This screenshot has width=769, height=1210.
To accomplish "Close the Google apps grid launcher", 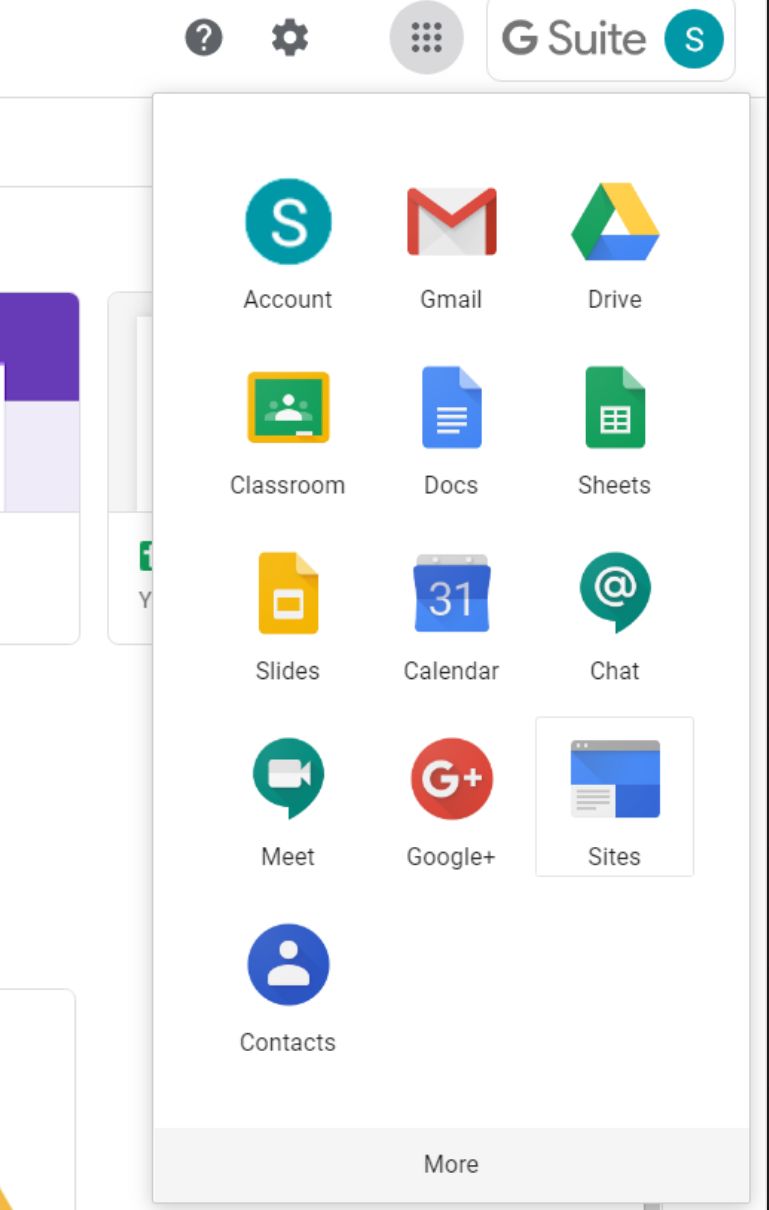I will [x=426, y=38].
